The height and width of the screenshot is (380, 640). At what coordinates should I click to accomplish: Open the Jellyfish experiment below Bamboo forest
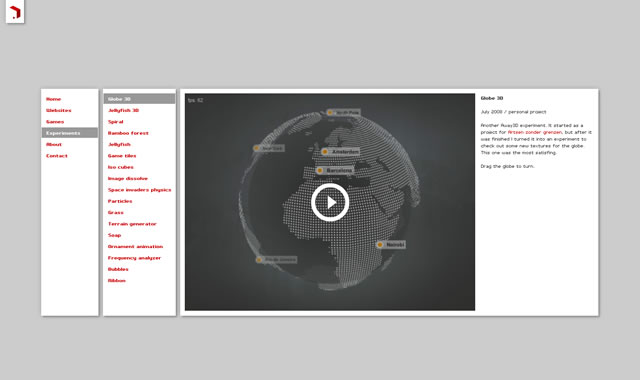(x=119, y=144)
